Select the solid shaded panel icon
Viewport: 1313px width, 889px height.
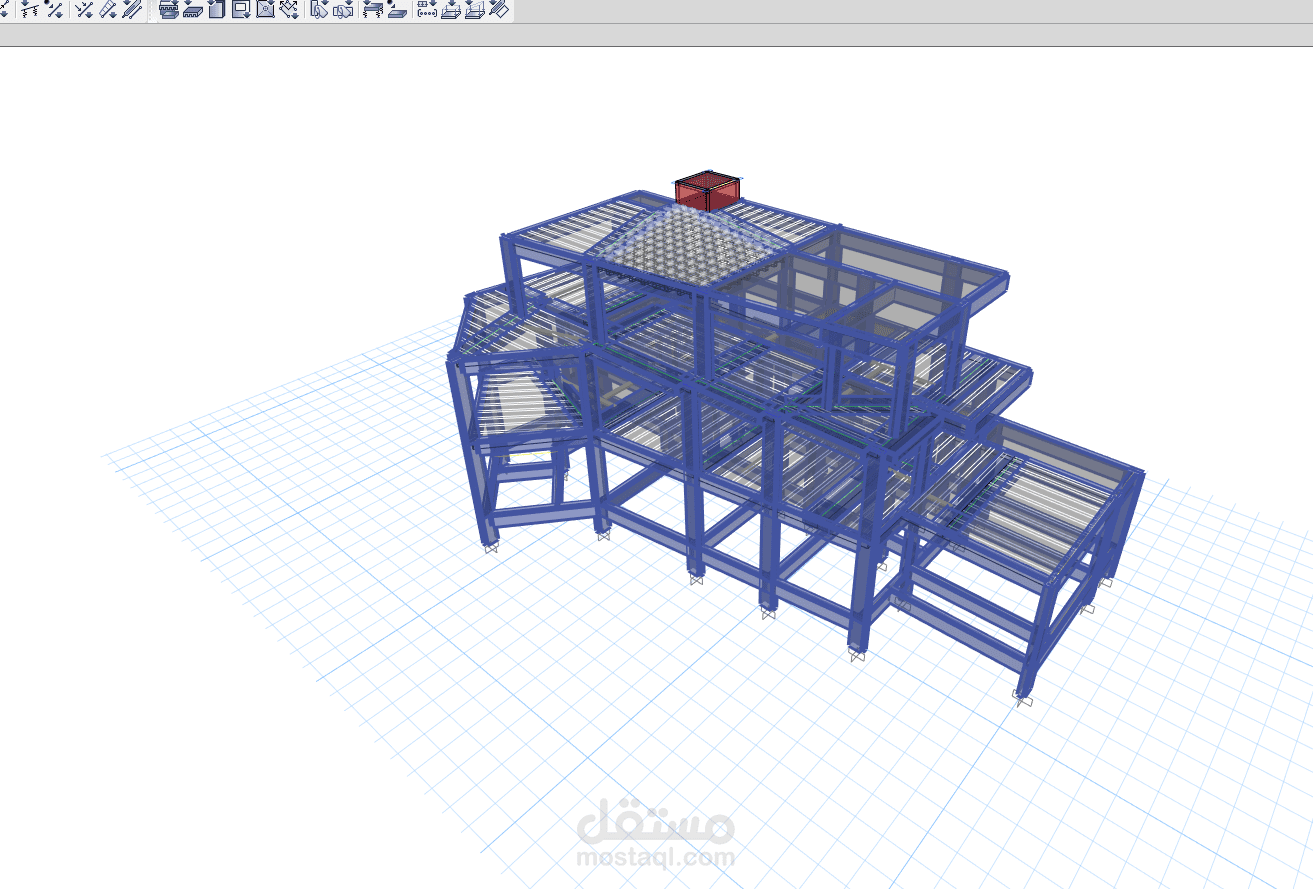[x=217, y=10]
